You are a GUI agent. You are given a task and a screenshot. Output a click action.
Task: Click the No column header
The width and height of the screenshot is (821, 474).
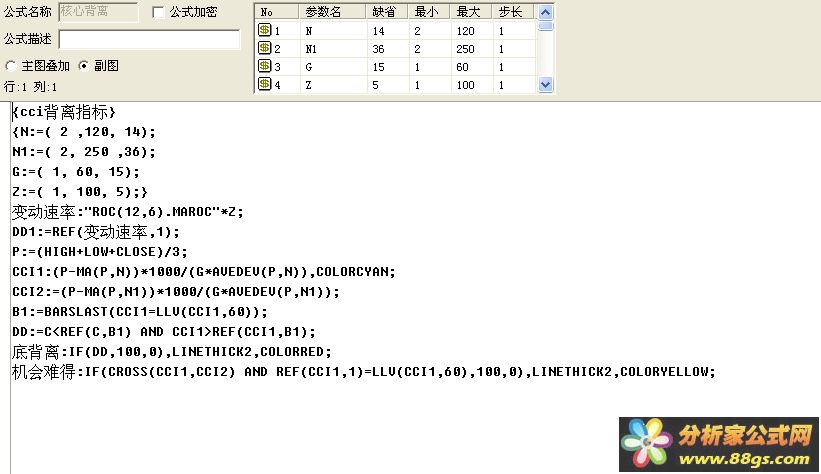pos(277,12)
